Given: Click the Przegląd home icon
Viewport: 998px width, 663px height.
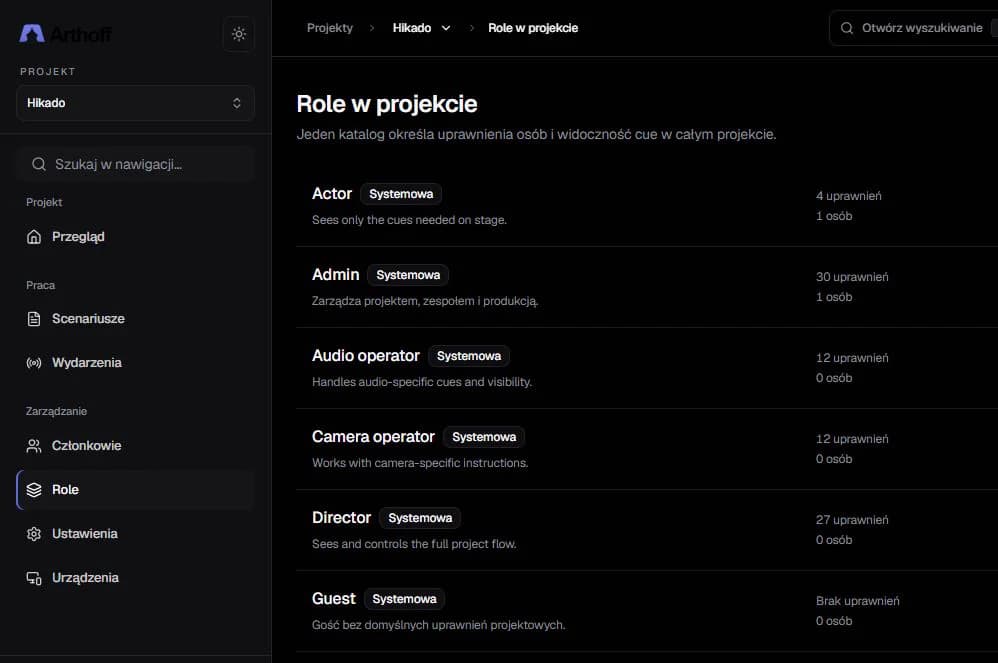Looking at the screenshot, I should tap(34, 237).
